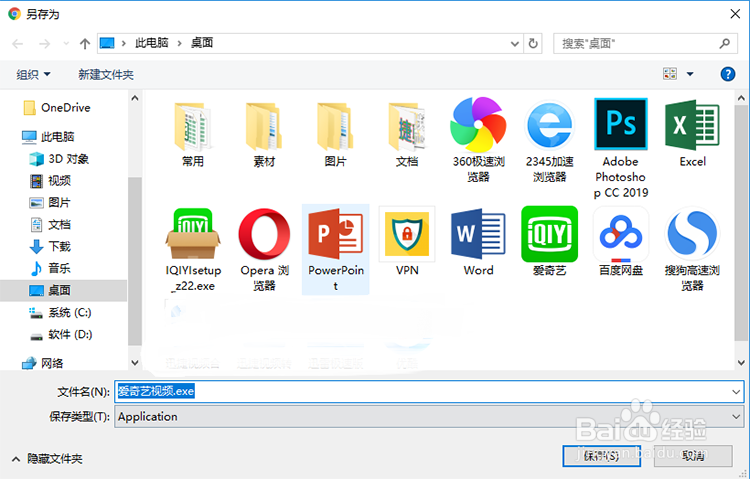Select 视频 in the navigation pane
Screen dimensions: 750x479
click(50, 181)
